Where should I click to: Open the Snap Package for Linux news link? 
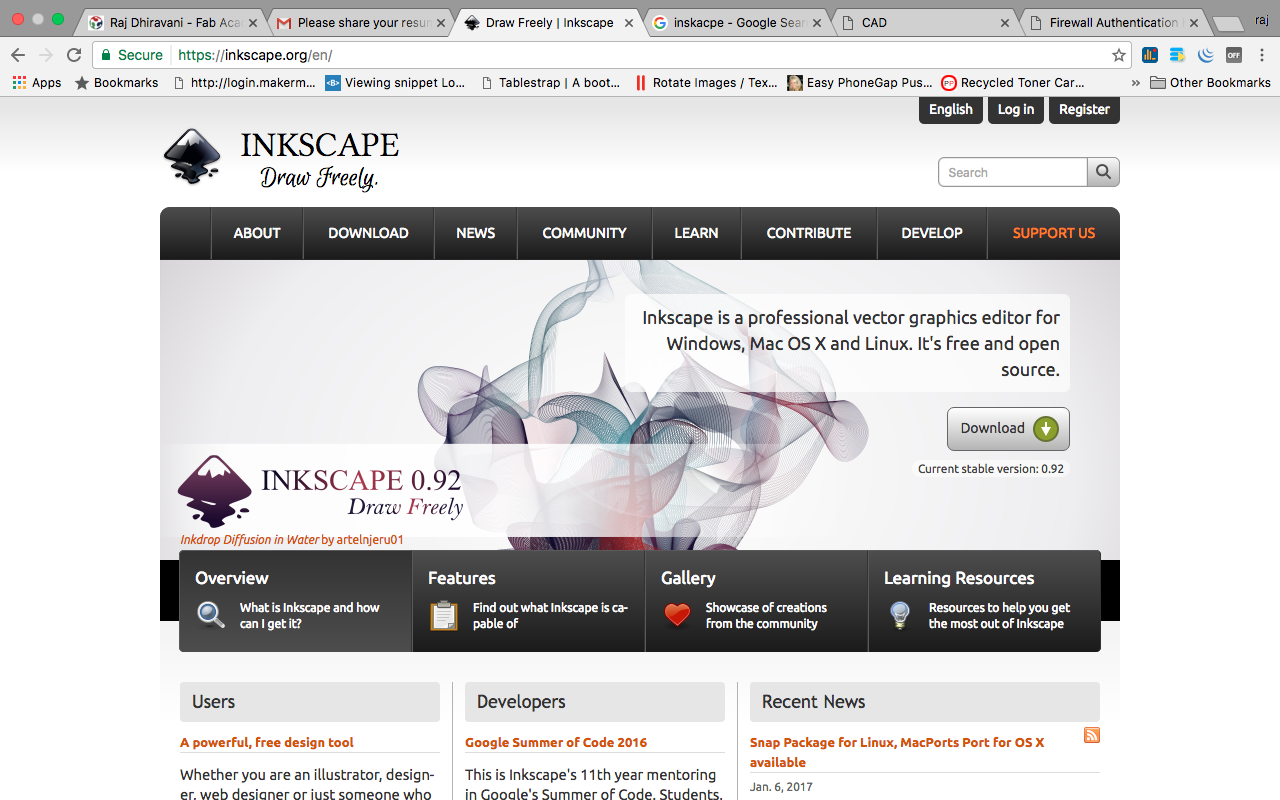click(x=897, y=752)
